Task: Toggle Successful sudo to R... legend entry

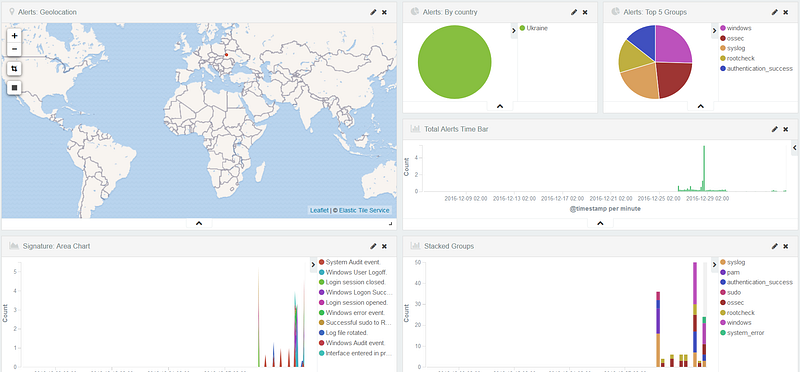Action: point(355,323)
